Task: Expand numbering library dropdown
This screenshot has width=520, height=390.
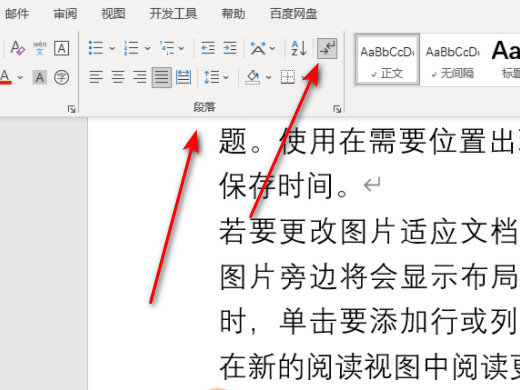Action: coord(147,49)
